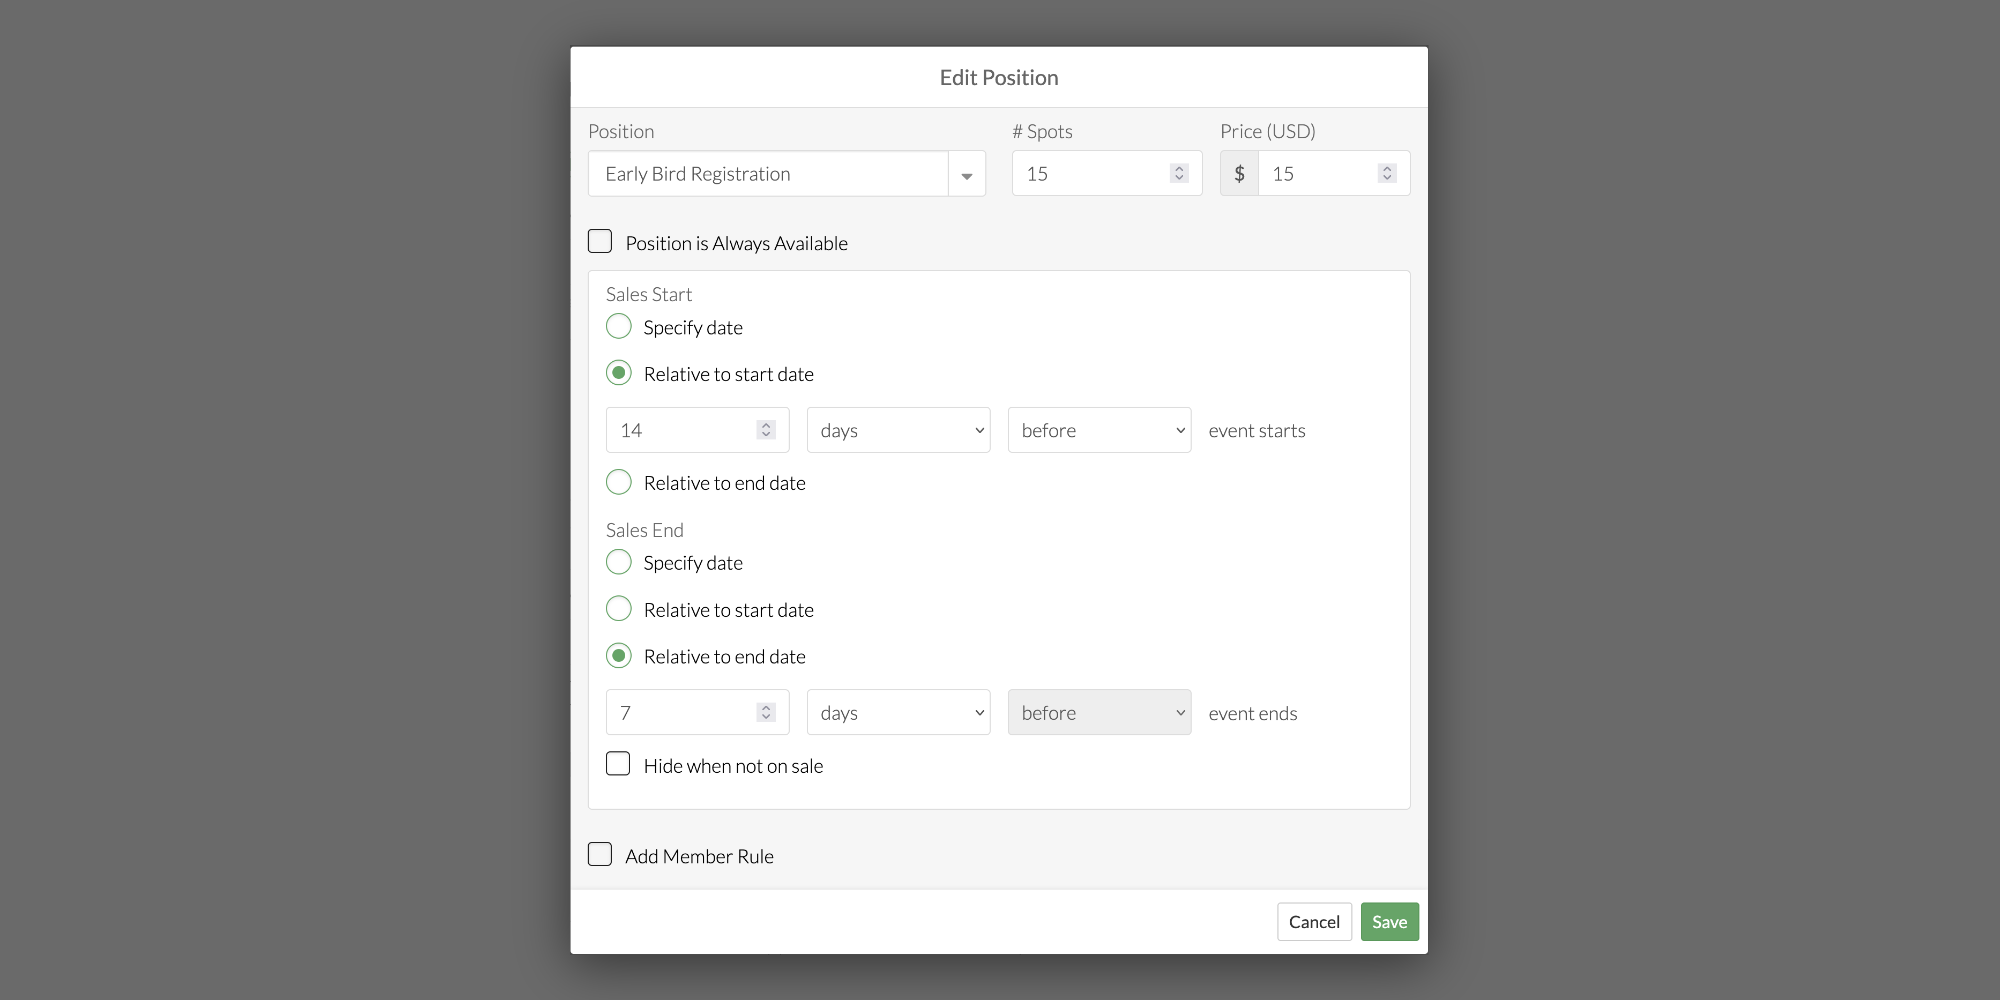The image size is (2000, 1000).
Task: Click into the # Spots input field
Action: [1090, 174]
